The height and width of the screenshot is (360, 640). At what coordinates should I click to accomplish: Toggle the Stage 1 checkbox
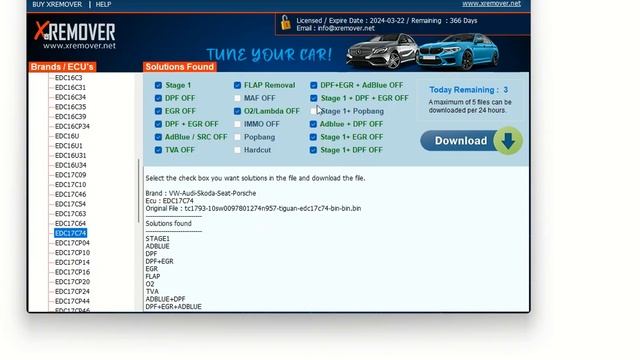pyautogui.click(x=158, y=85)
